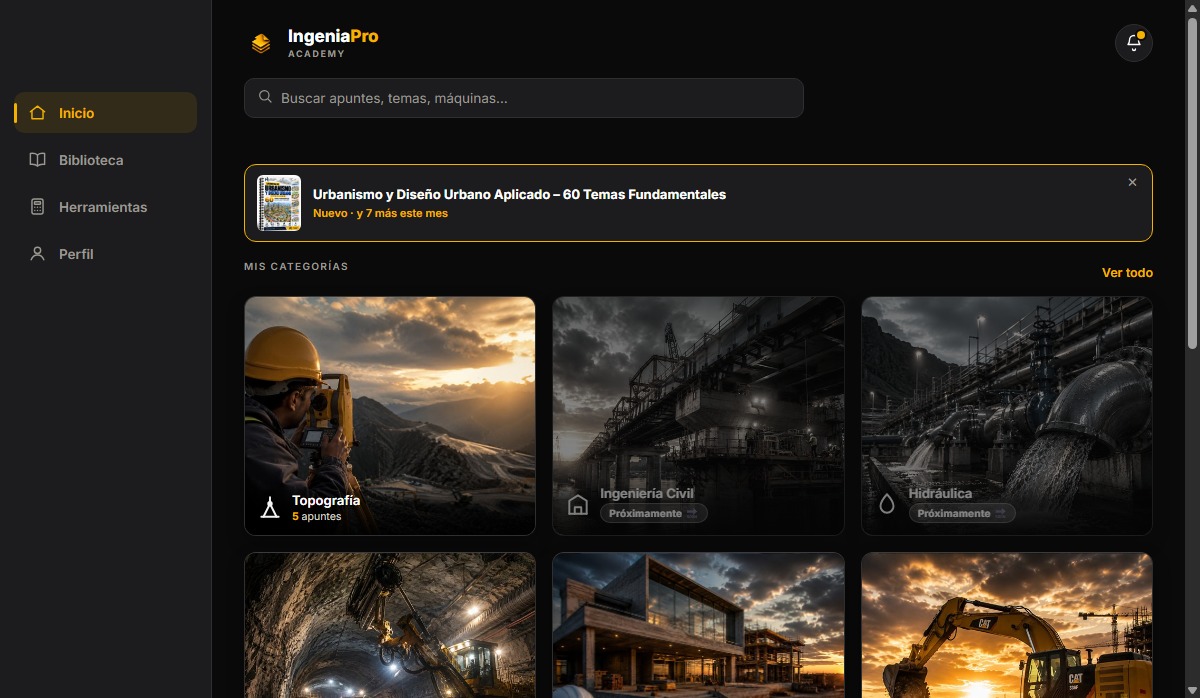Open the Herramientas menu item
This screenshot has width=1200, height=698.
105,207
